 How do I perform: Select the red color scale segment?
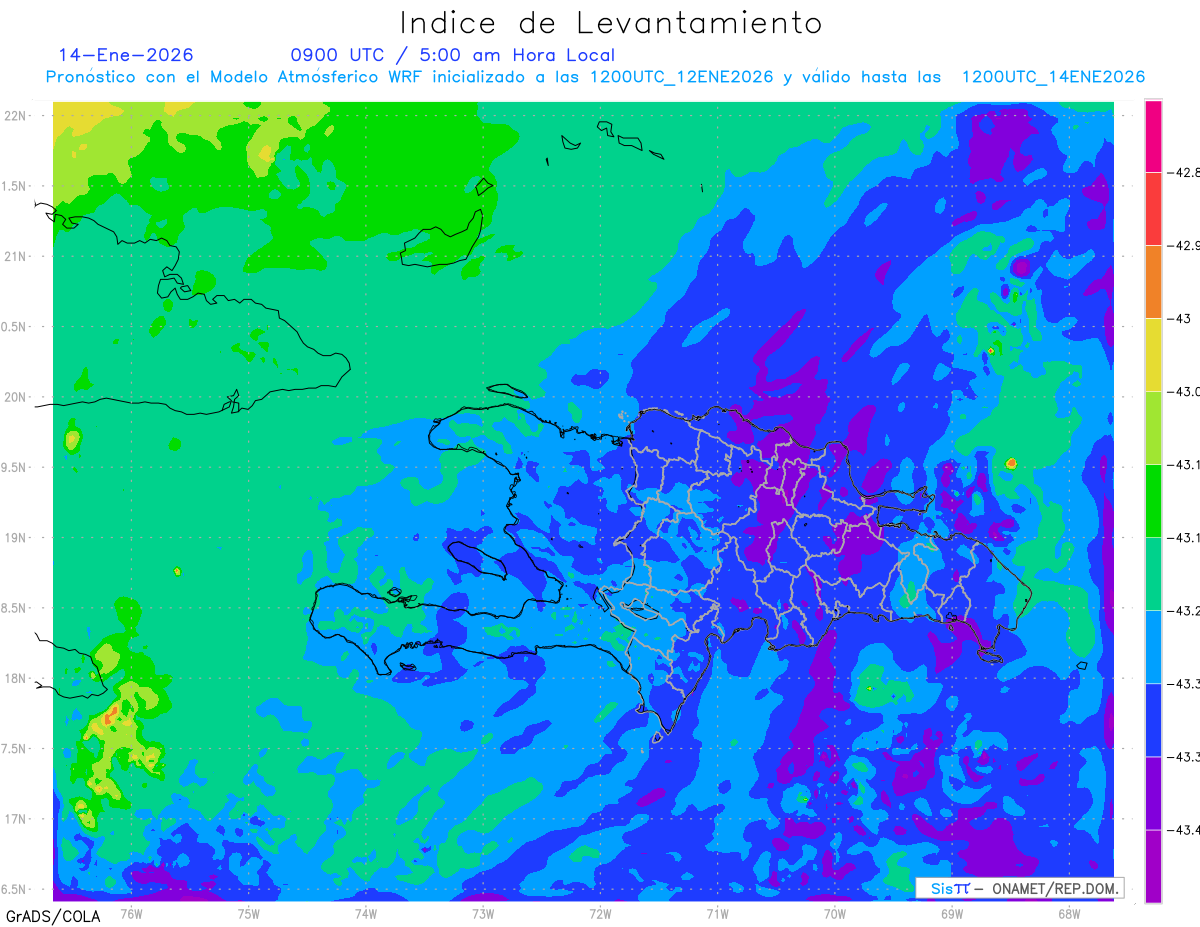point(1153,209)
